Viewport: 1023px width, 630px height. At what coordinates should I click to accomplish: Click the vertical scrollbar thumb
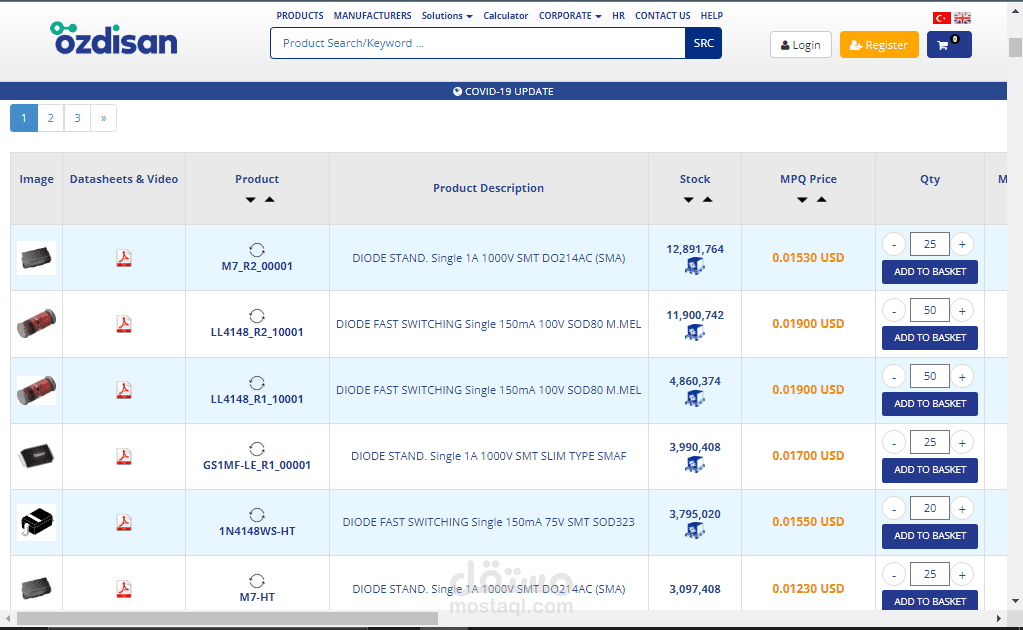(x=1015, y=48)
